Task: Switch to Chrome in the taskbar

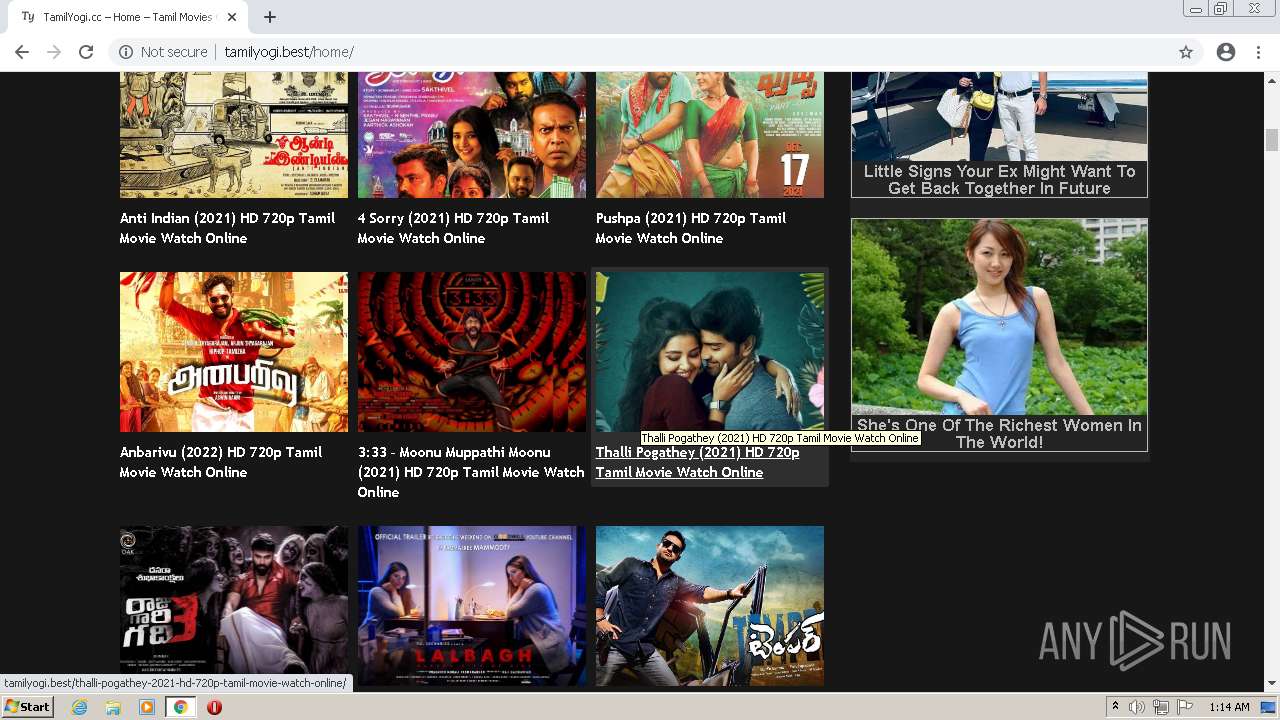Action: click(x=181, y=707)
